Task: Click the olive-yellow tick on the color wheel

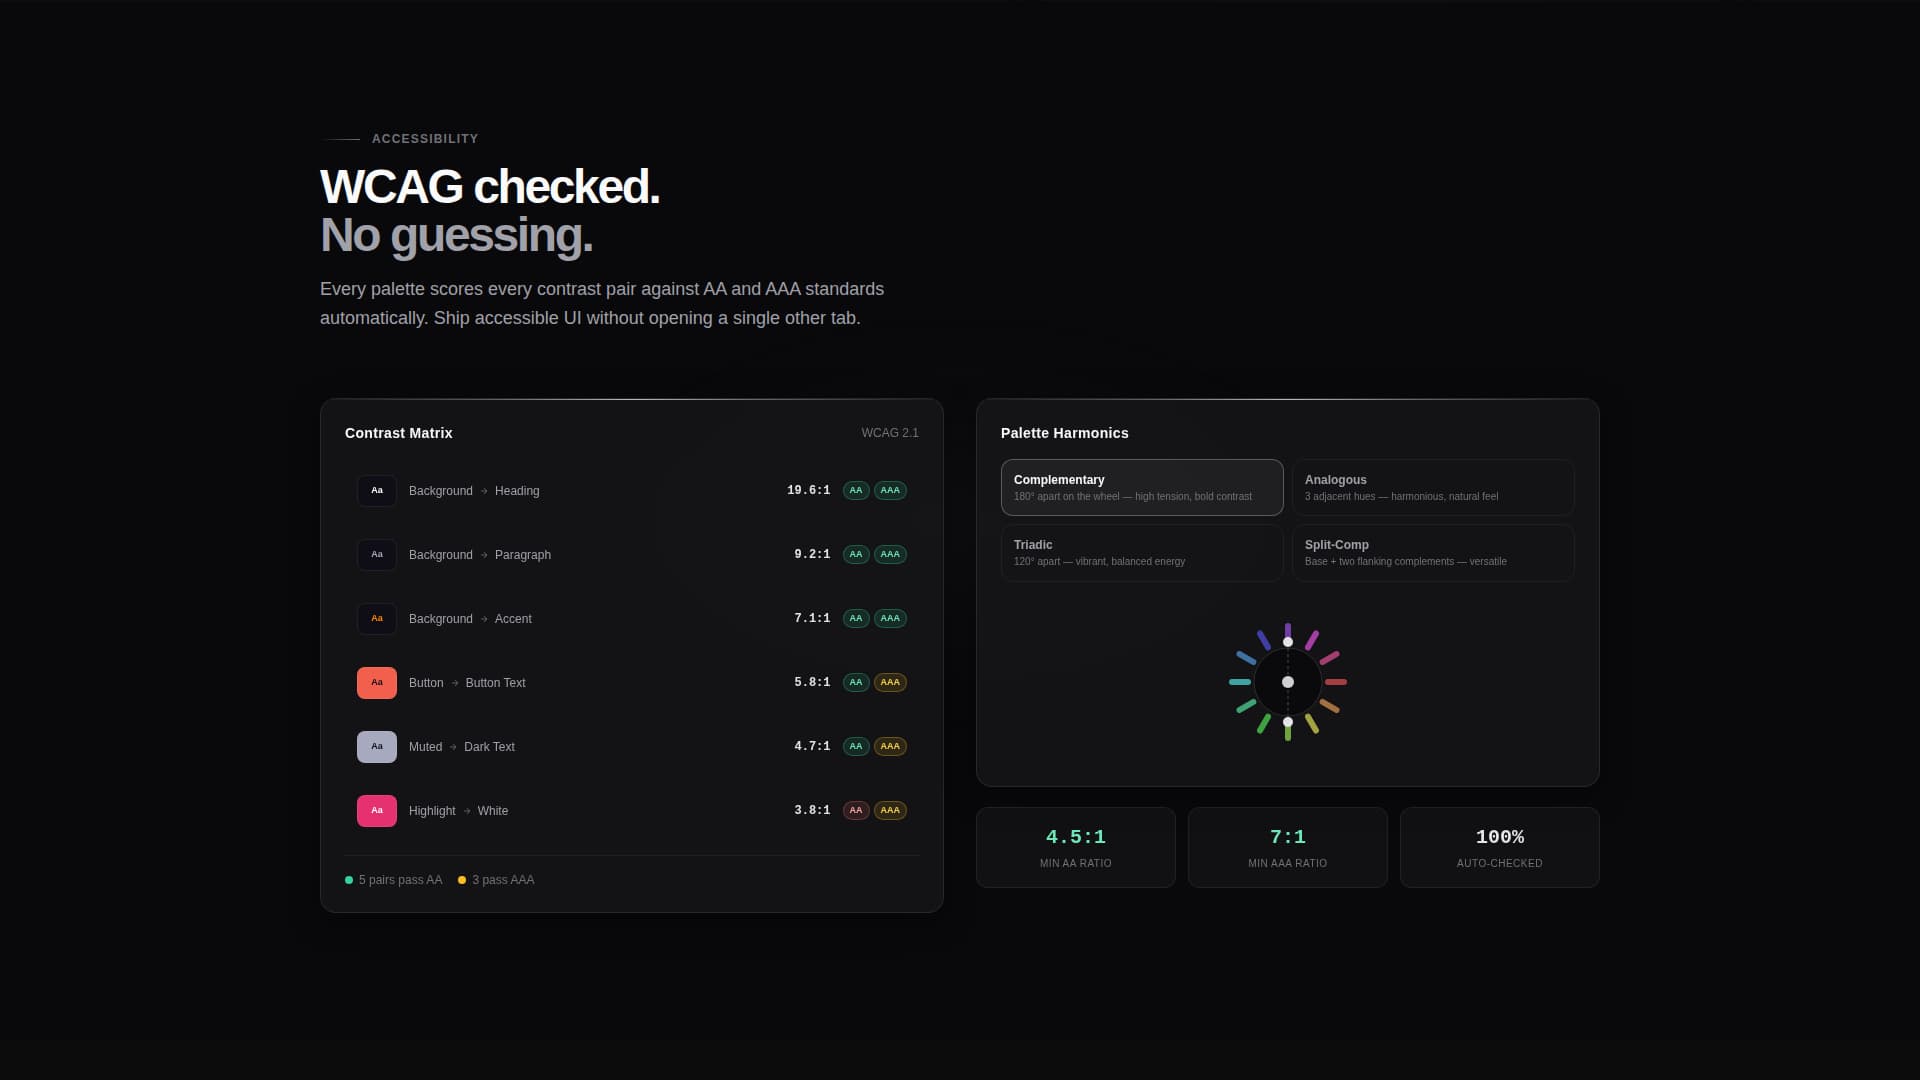Action: (1312, 724)
